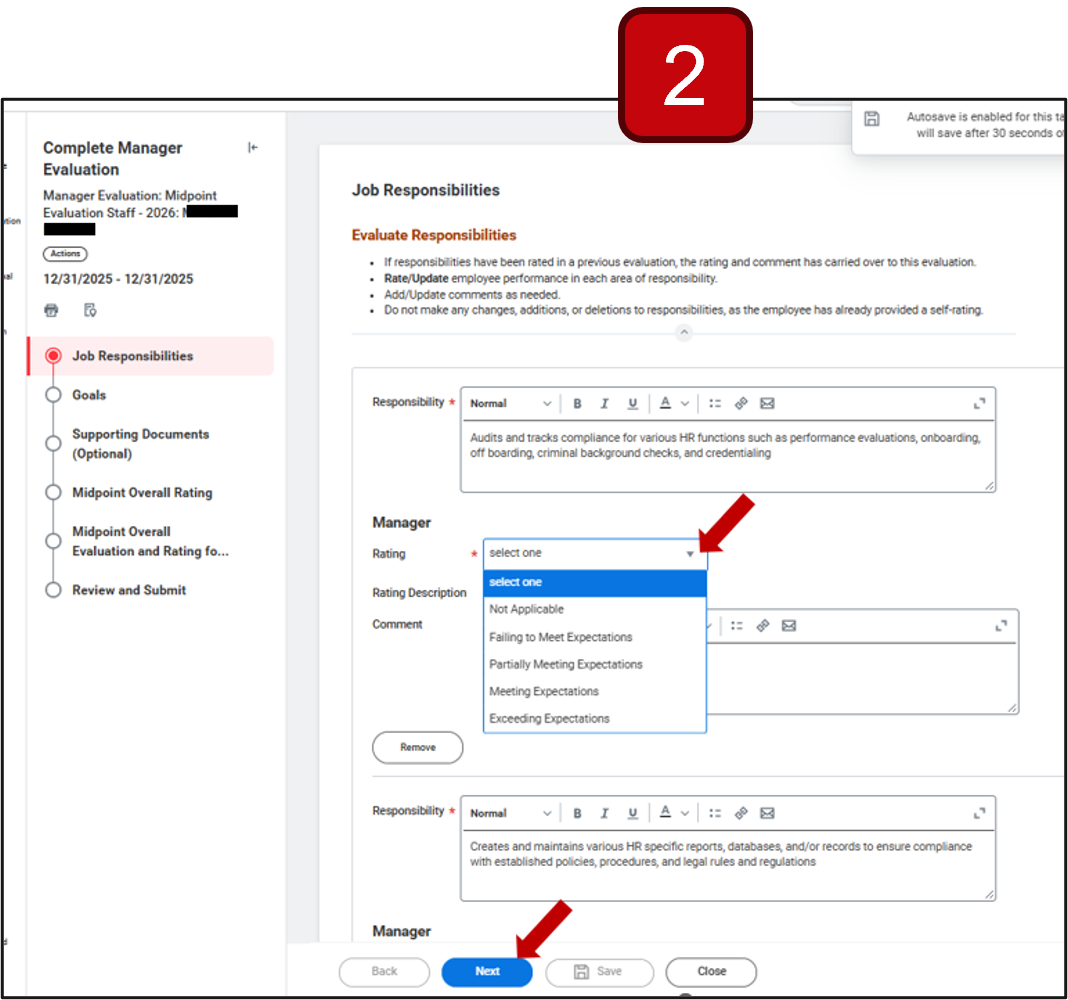Image resolution: width=1068 pixels, height=1000 pixels.
Task: Toggle bulleted list in second Responsibility editor
Action: tap(714, 813)
